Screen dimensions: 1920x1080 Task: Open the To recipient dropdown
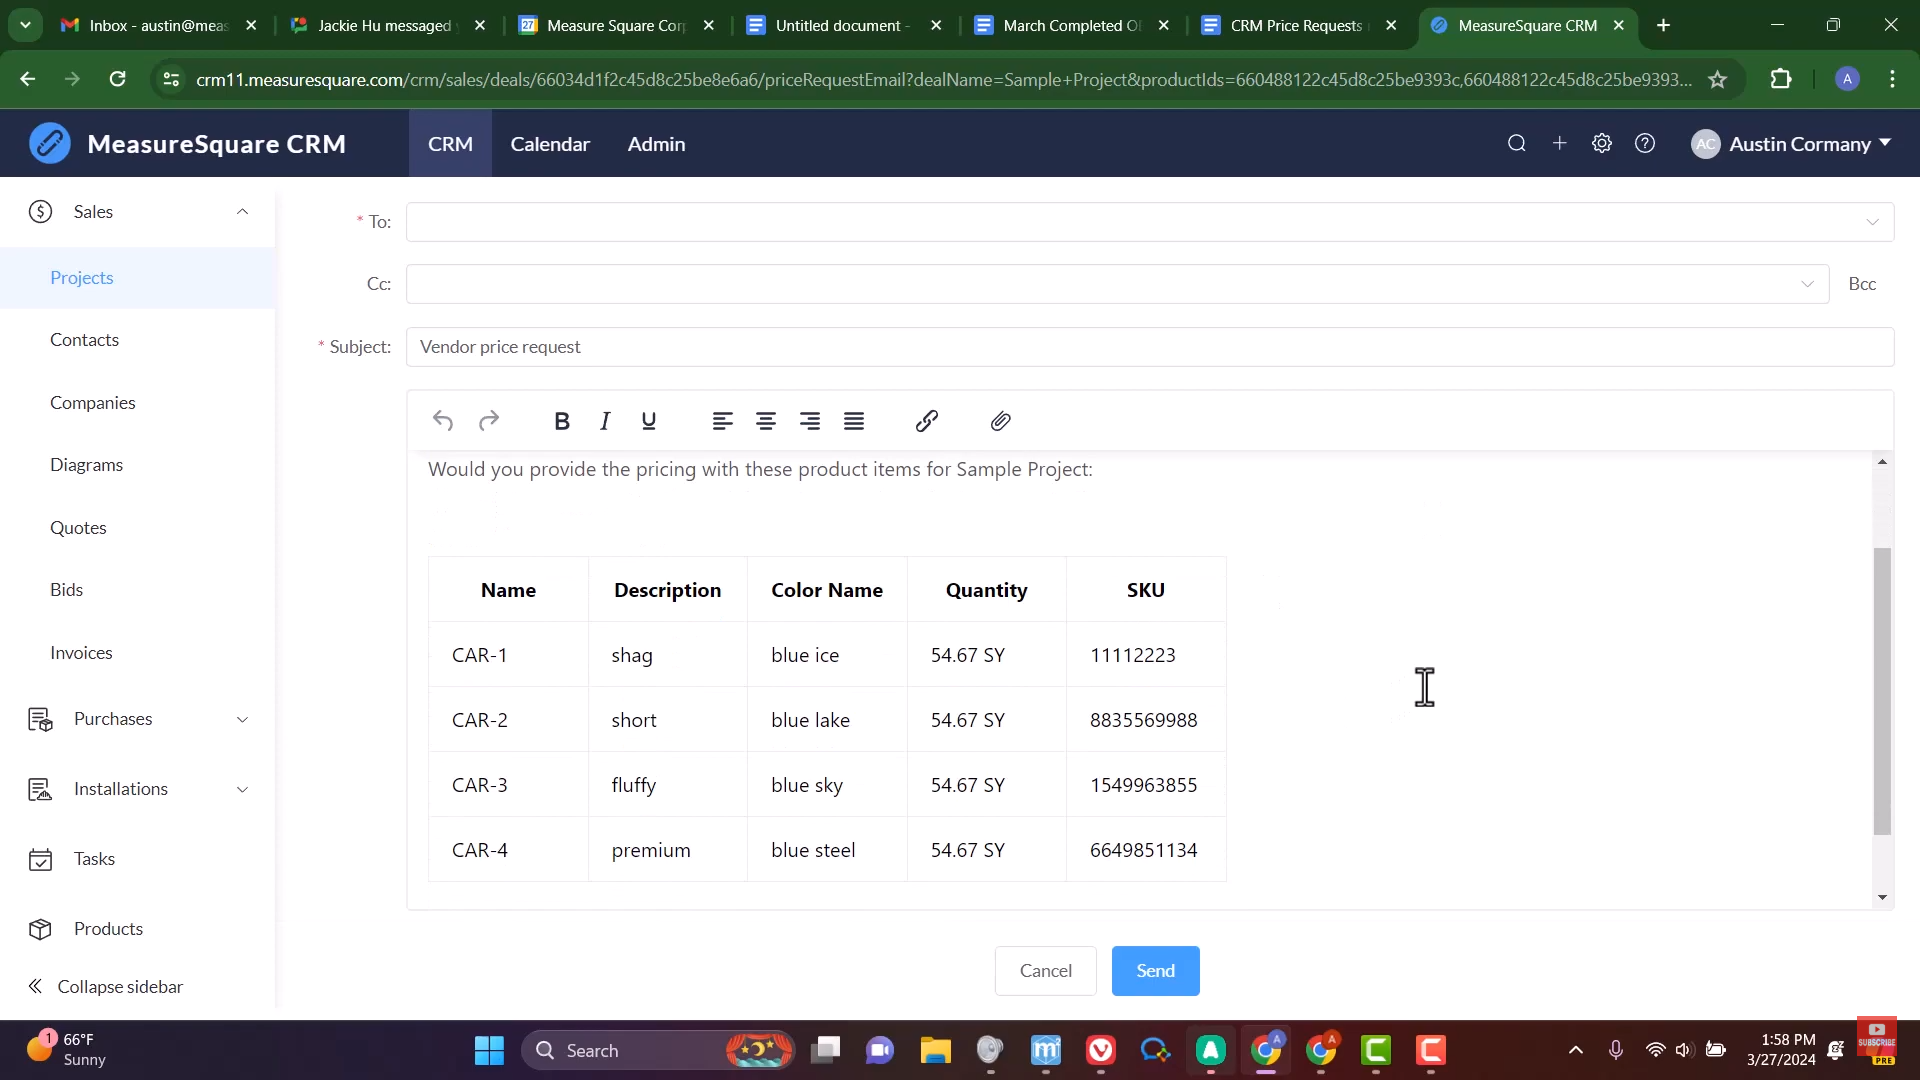point(1872,222)
